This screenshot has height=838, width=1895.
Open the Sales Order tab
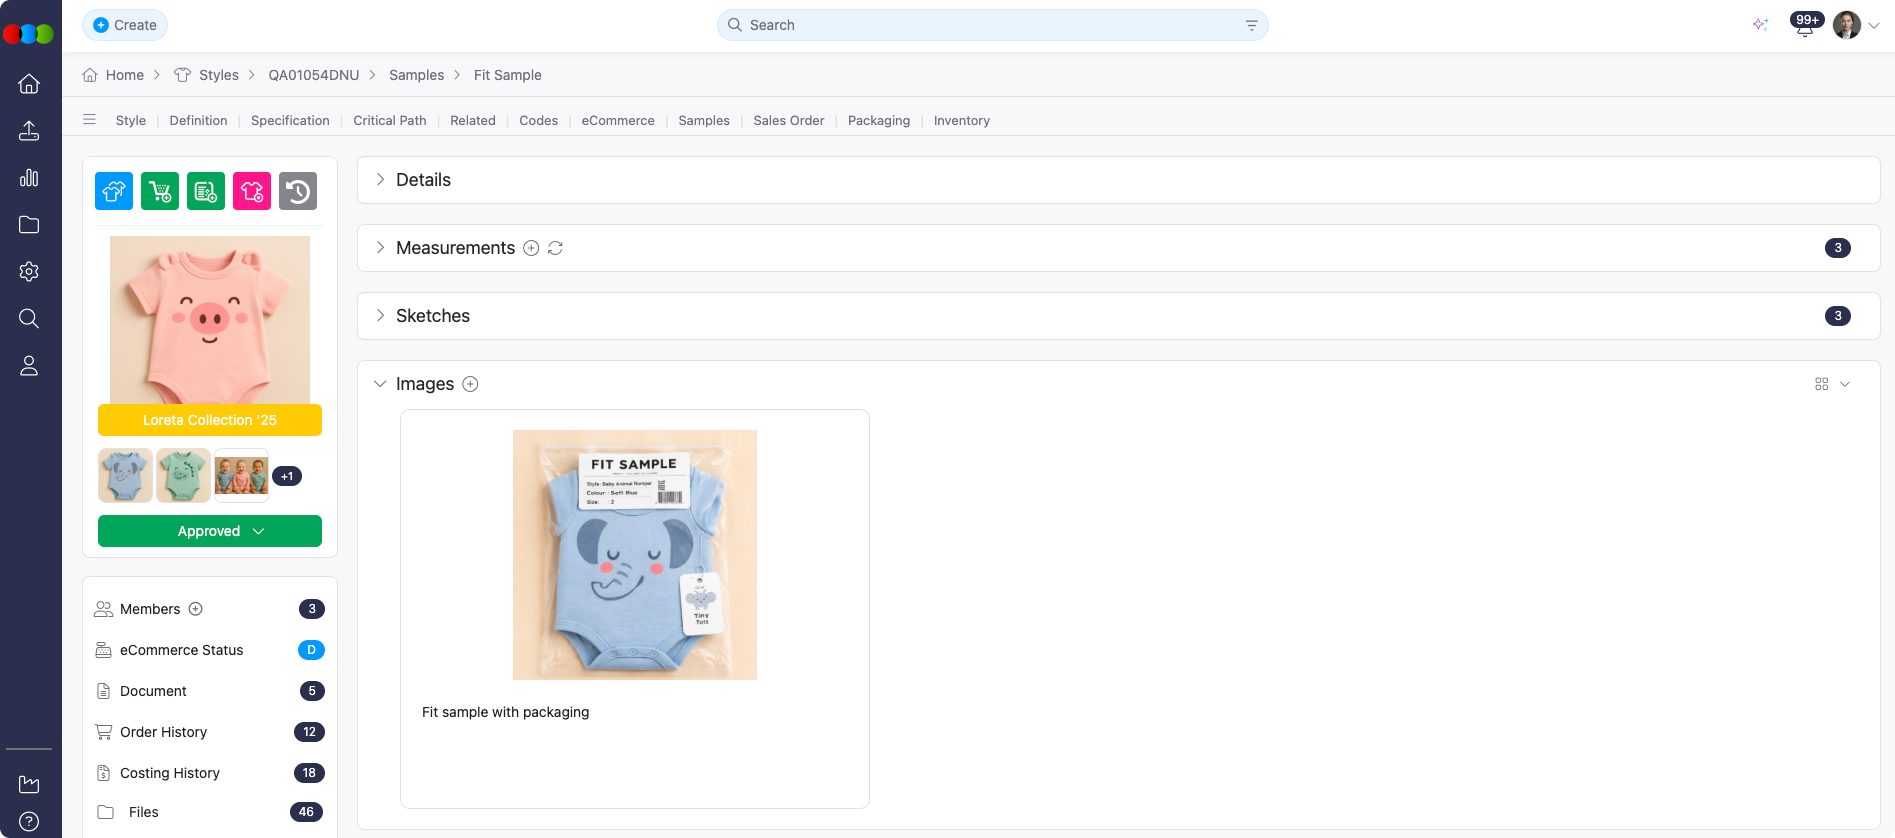pyautogui.click(x=789, y=120)
